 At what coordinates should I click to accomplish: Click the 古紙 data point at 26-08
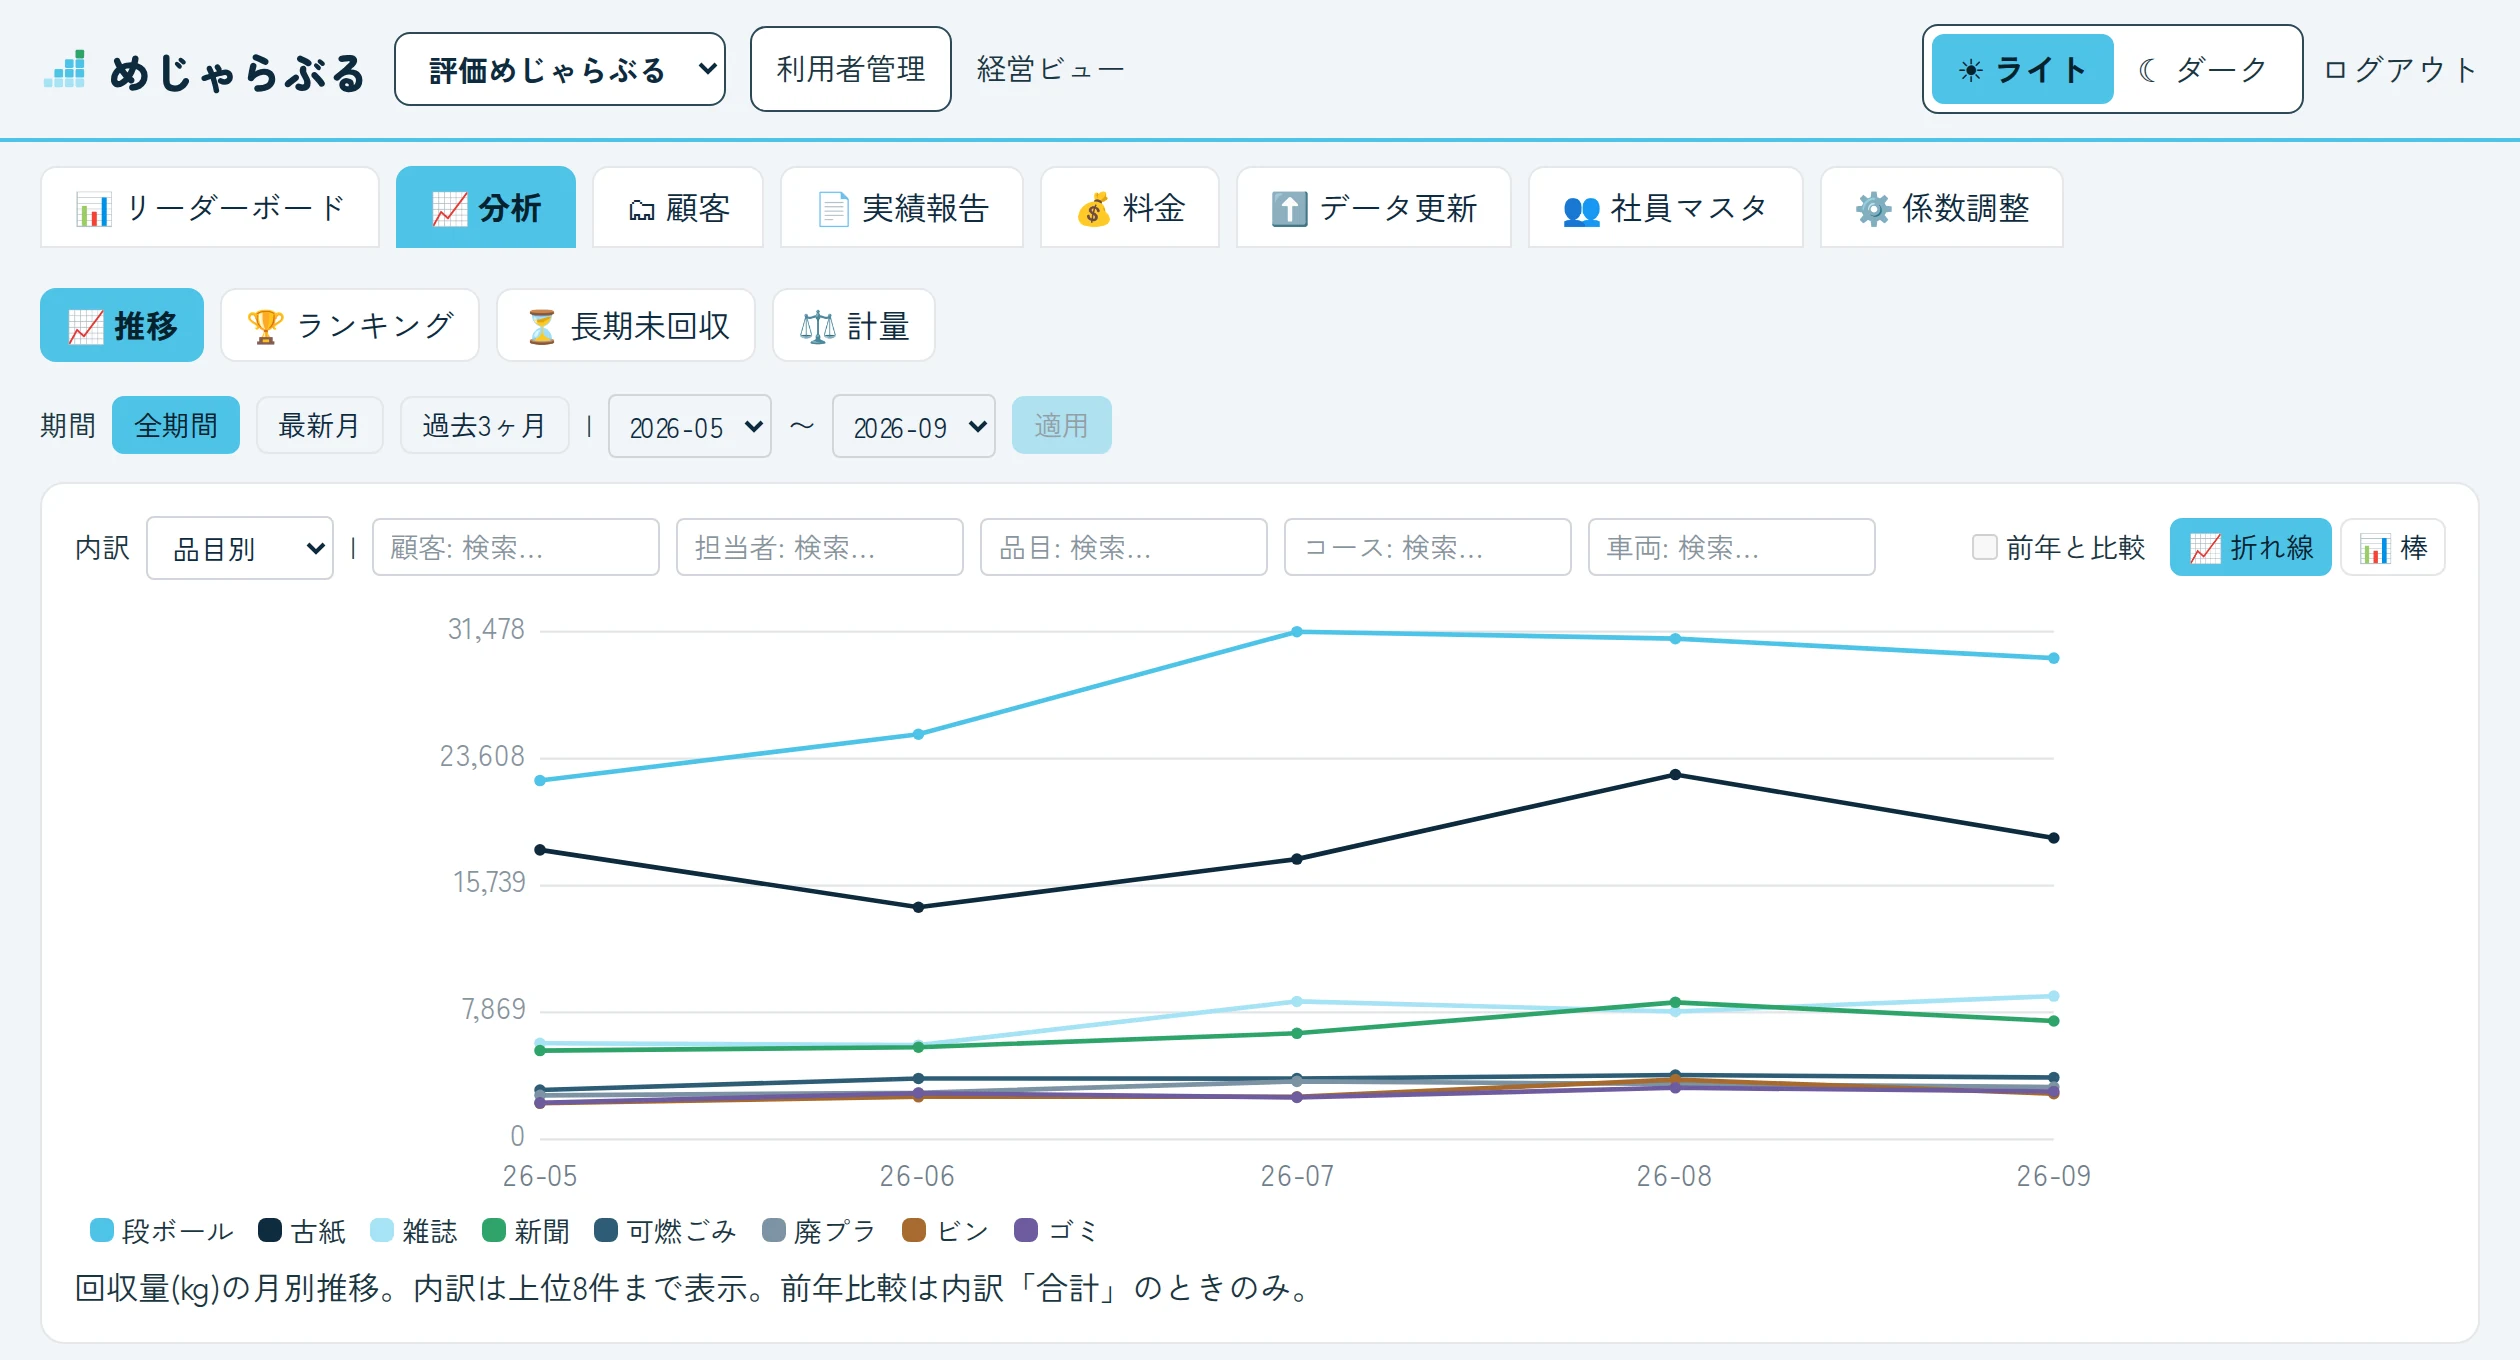click(1676, 775)
